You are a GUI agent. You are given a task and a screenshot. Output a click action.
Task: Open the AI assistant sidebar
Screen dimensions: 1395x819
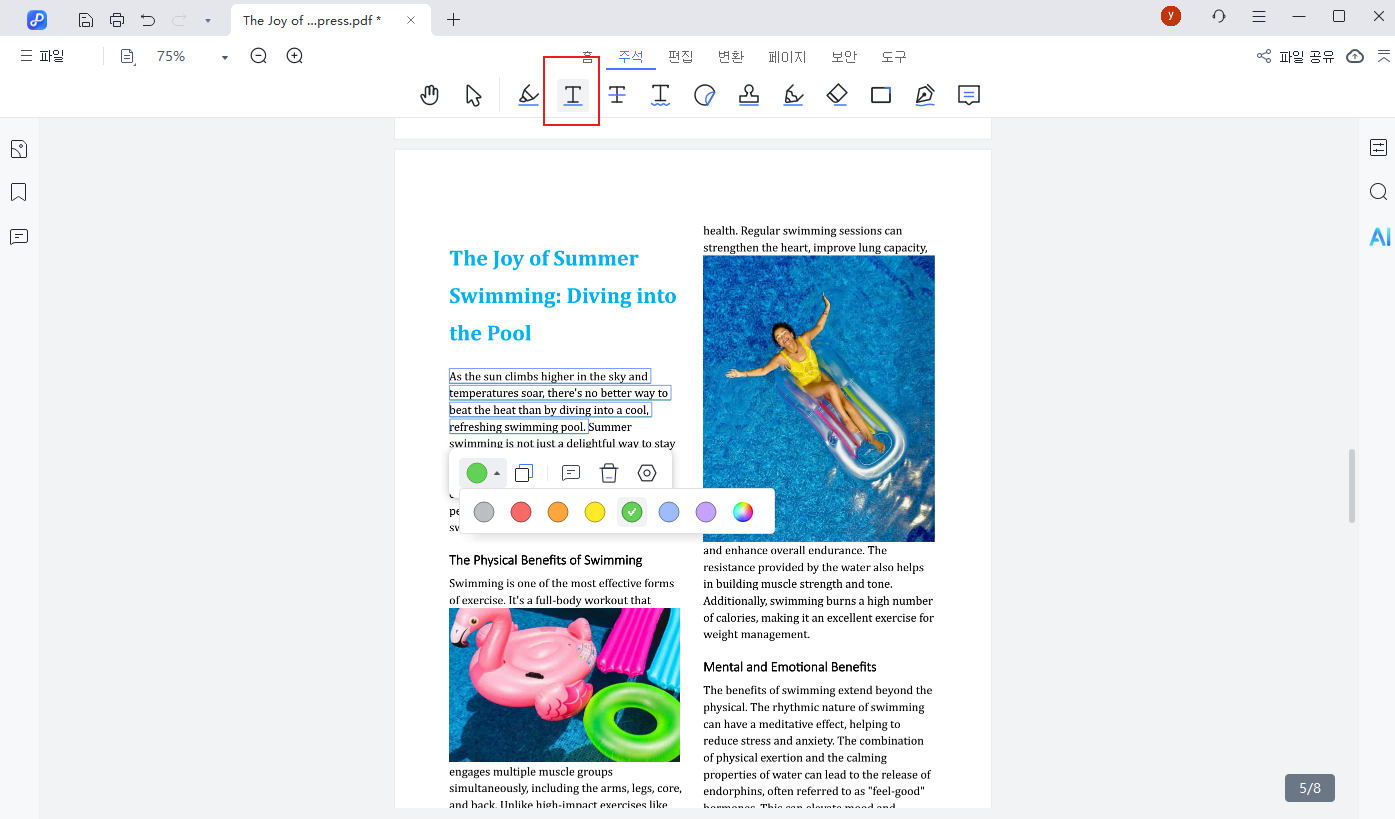tap(1379, 237)
